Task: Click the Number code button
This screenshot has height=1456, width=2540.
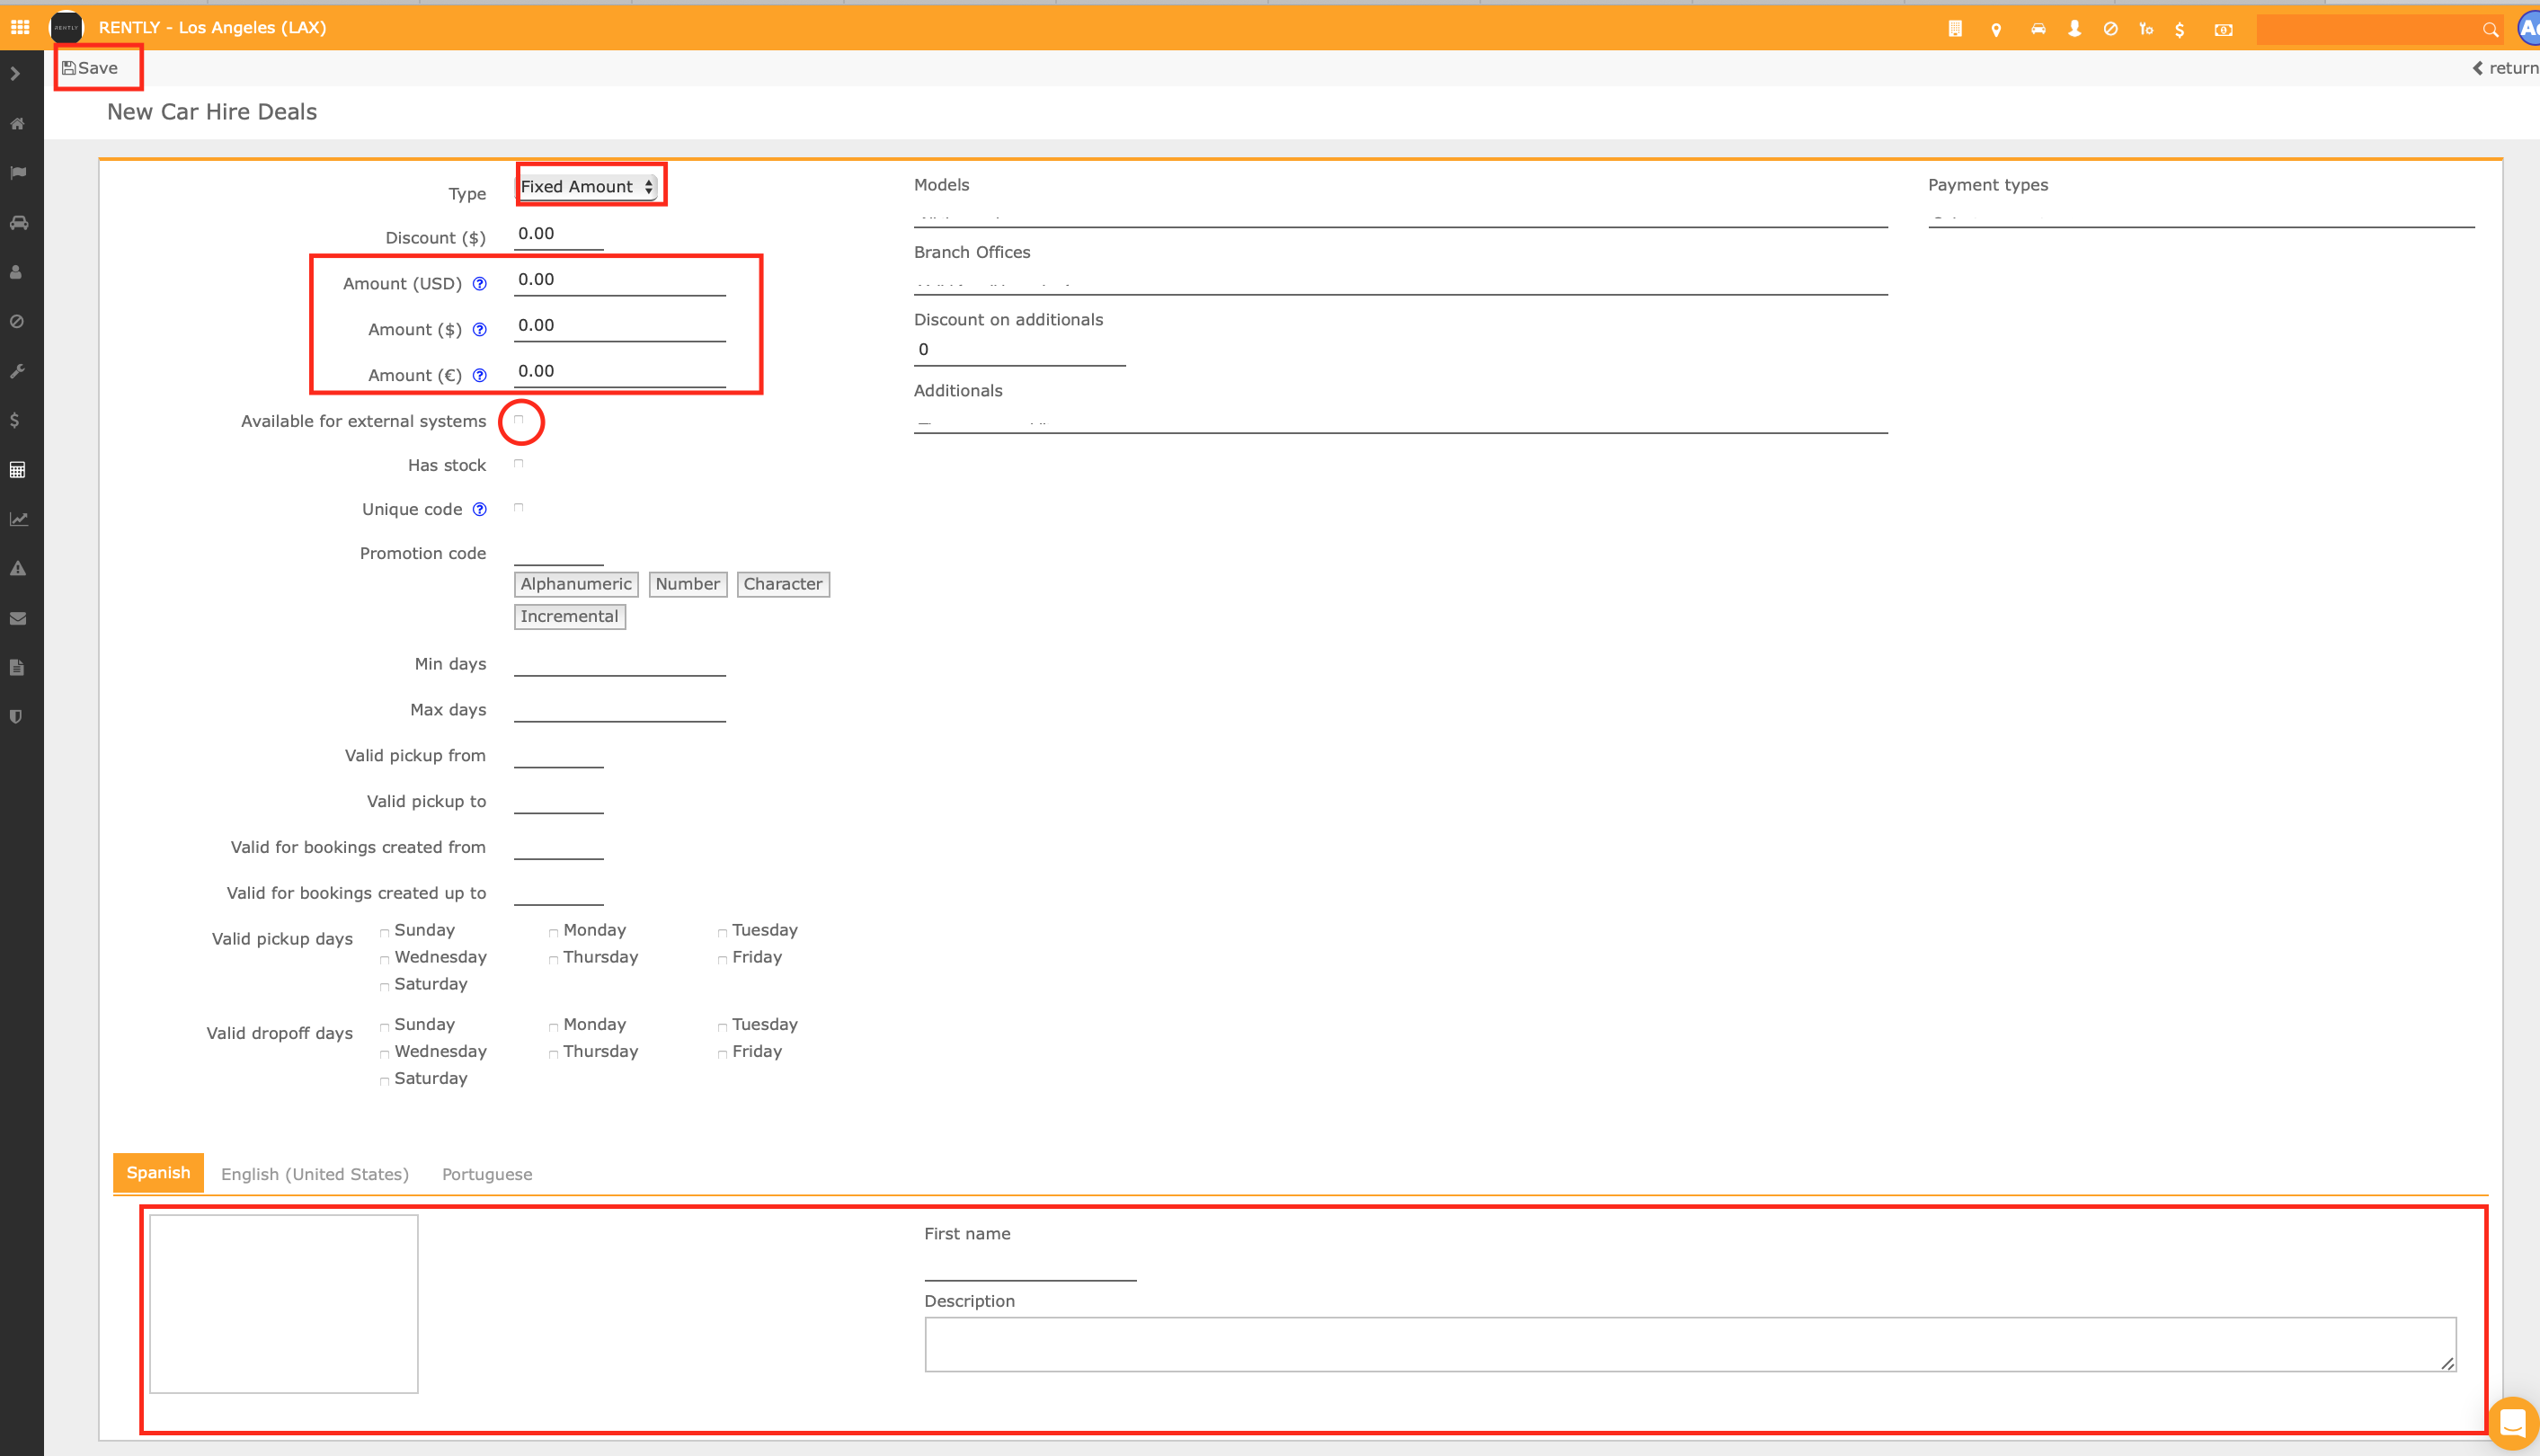Action: click(688, 584)
